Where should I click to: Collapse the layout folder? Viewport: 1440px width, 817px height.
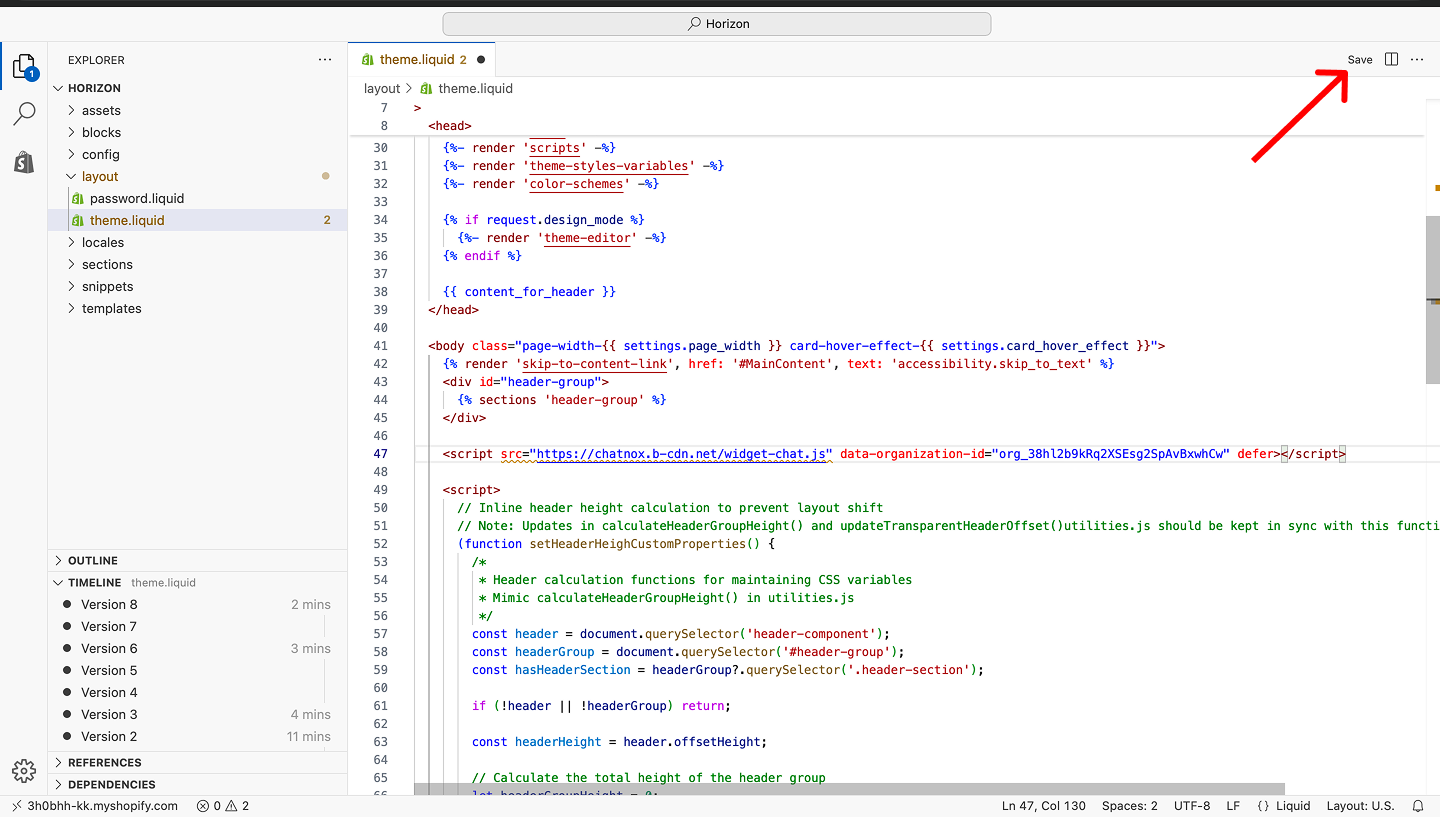198,177
